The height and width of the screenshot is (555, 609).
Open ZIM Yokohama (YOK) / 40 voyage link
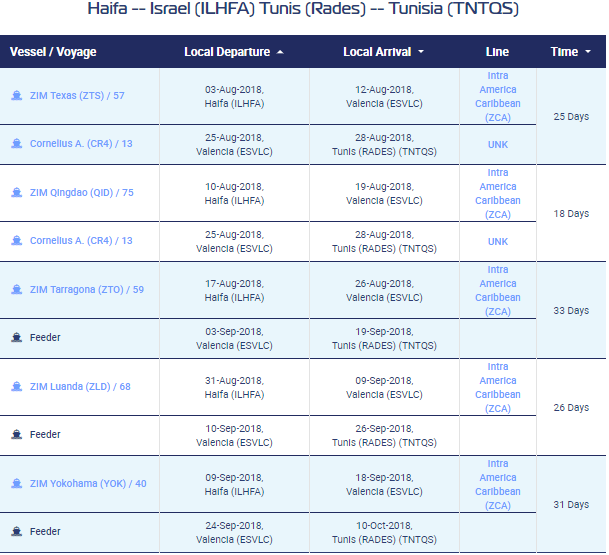(x=88, y=484)
